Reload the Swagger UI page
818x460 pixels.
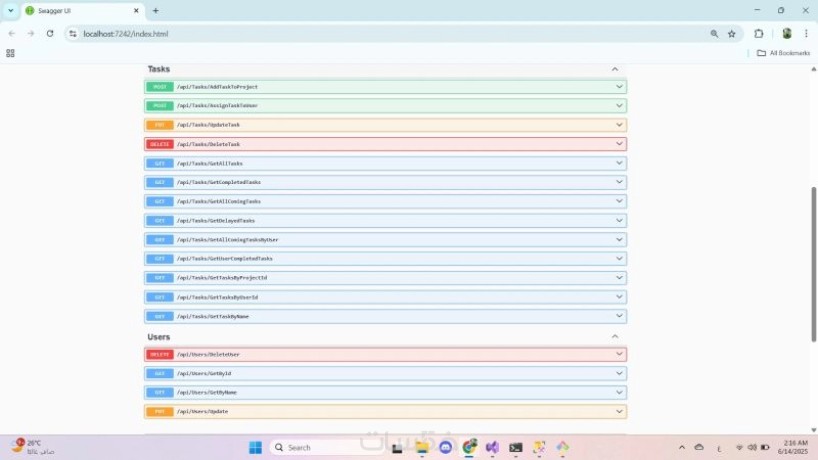click(50, 33)
